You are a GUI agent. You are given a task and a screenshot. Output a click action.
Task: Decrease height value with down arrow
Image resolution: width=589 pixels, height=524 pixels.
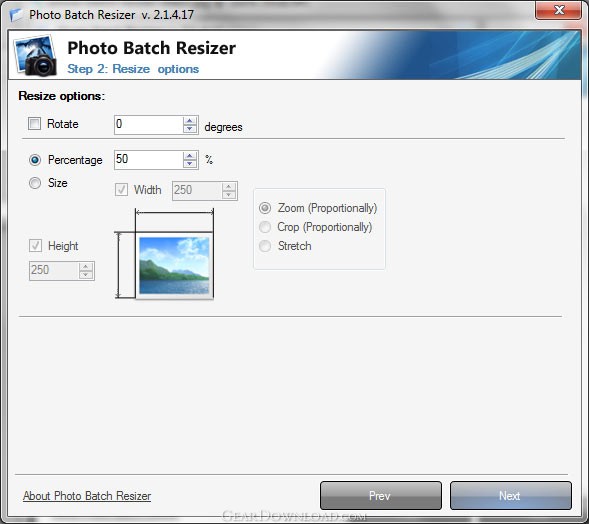pos(86,275)
